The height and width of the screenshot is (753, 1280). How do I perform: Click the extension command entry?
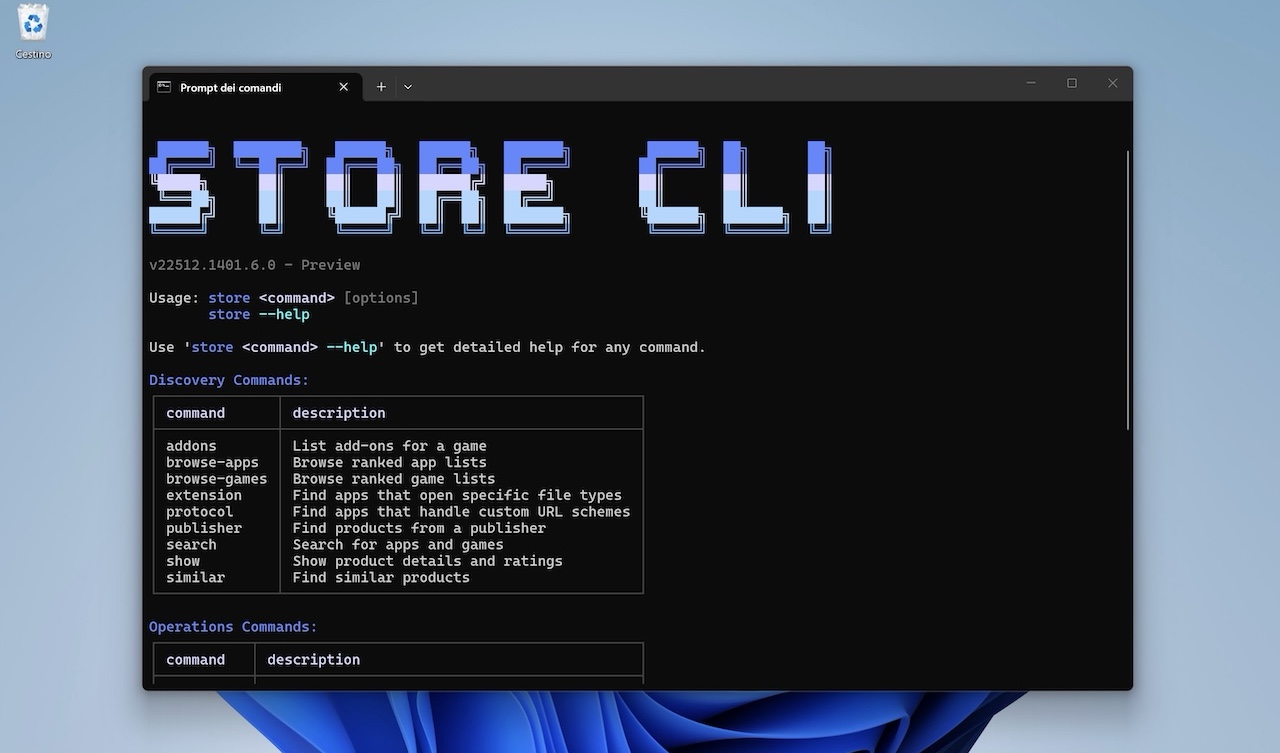[x=203, y=495]
